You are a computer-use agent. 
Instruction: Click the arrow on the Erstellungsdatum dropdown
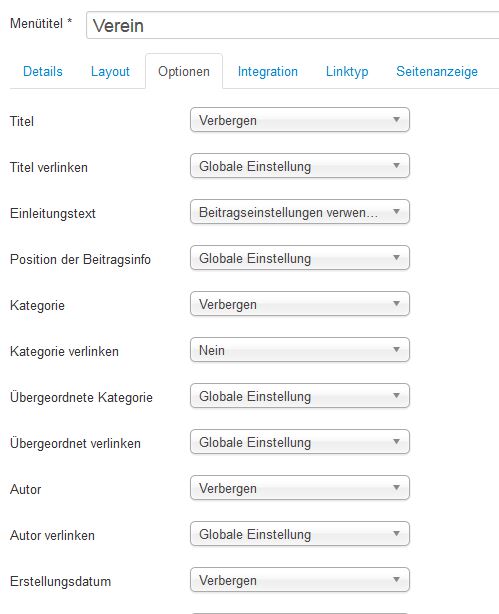pos(396,580)
